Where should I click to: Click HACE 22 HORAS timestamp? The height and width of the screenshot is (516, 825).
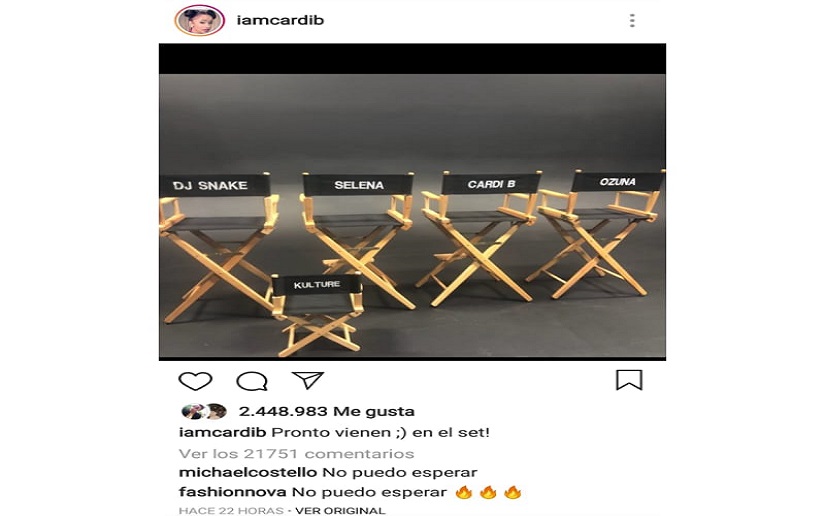231,510
